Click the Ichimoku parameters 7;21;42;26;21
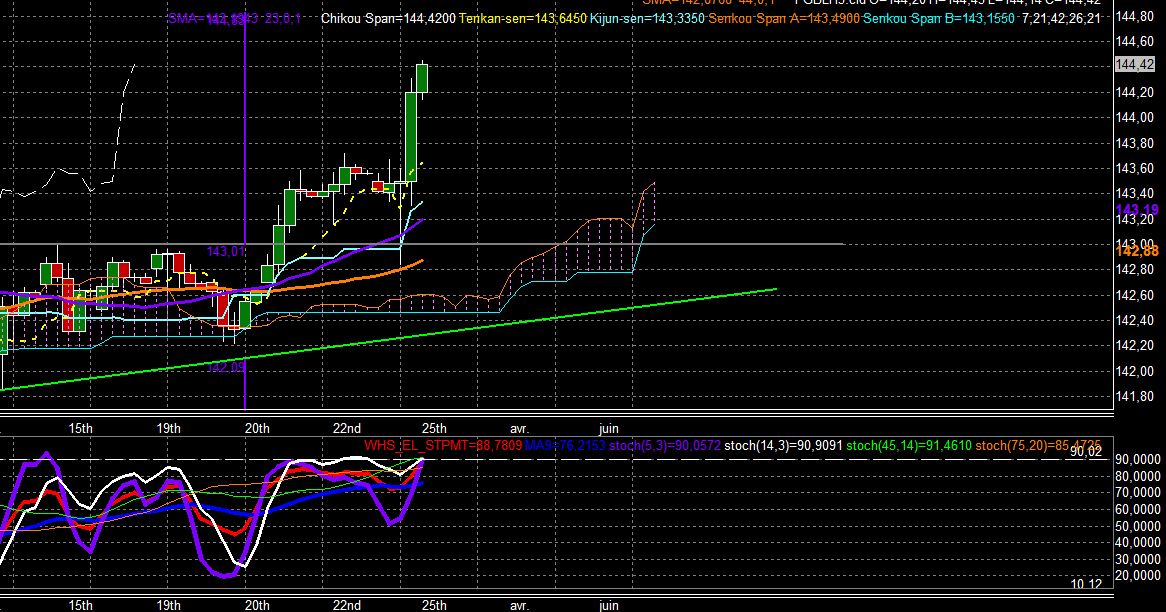 (x=1061, y=19)
